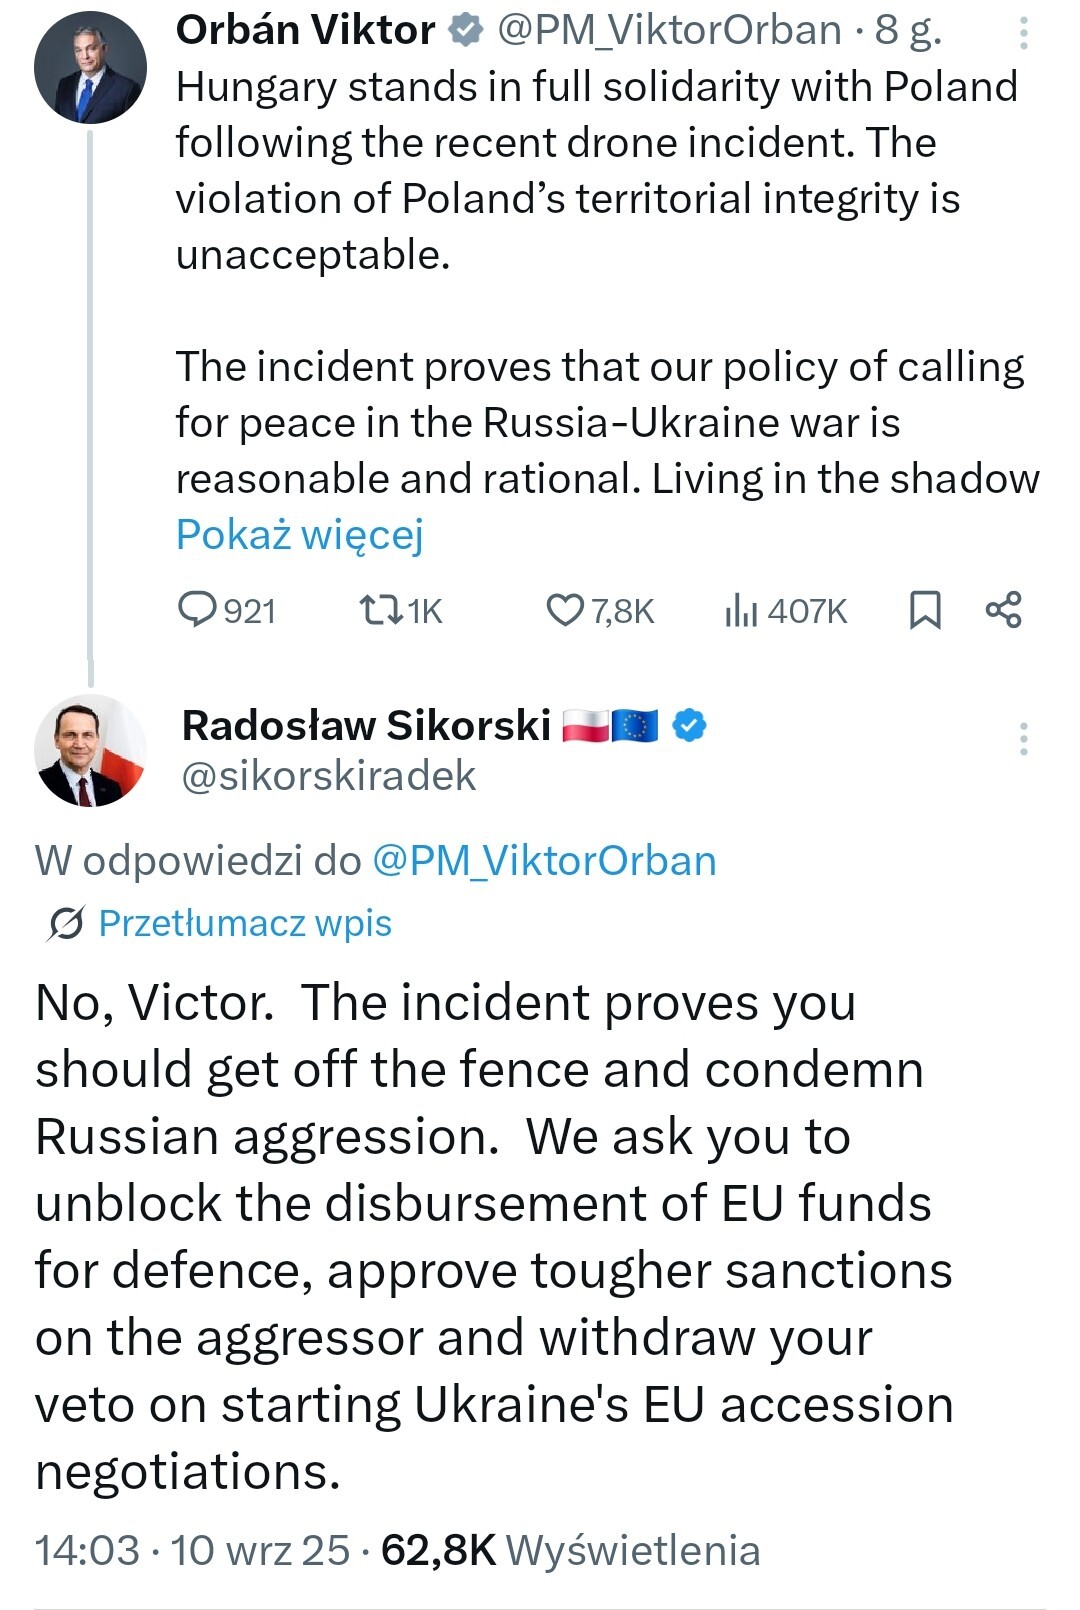The image size is (1080, 1610).
Task: Open Orbán Viktor display name
Action: (305, 31)
